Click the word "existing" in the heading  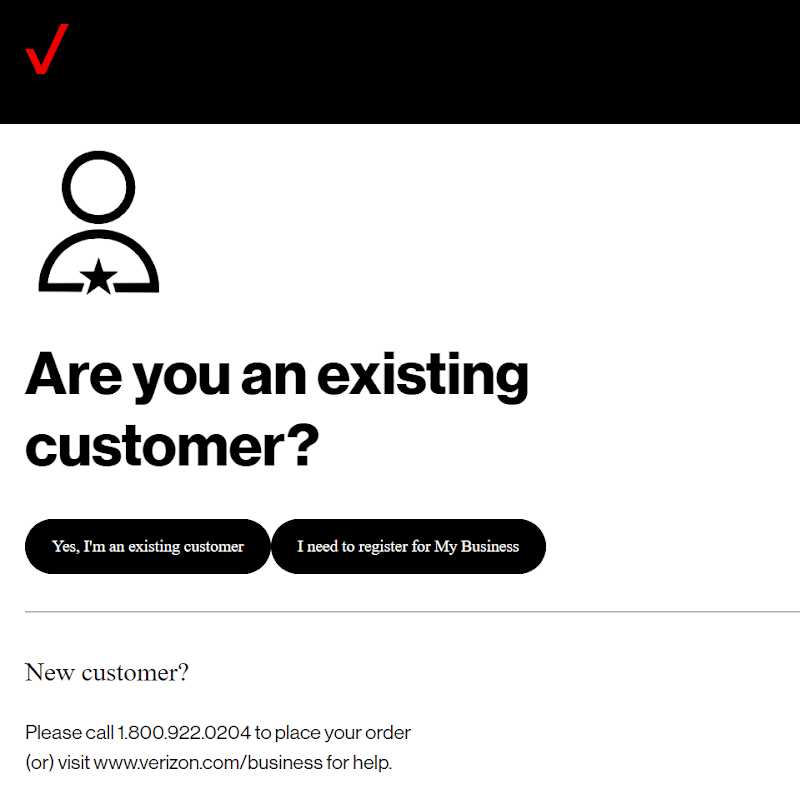coord(423,376)
